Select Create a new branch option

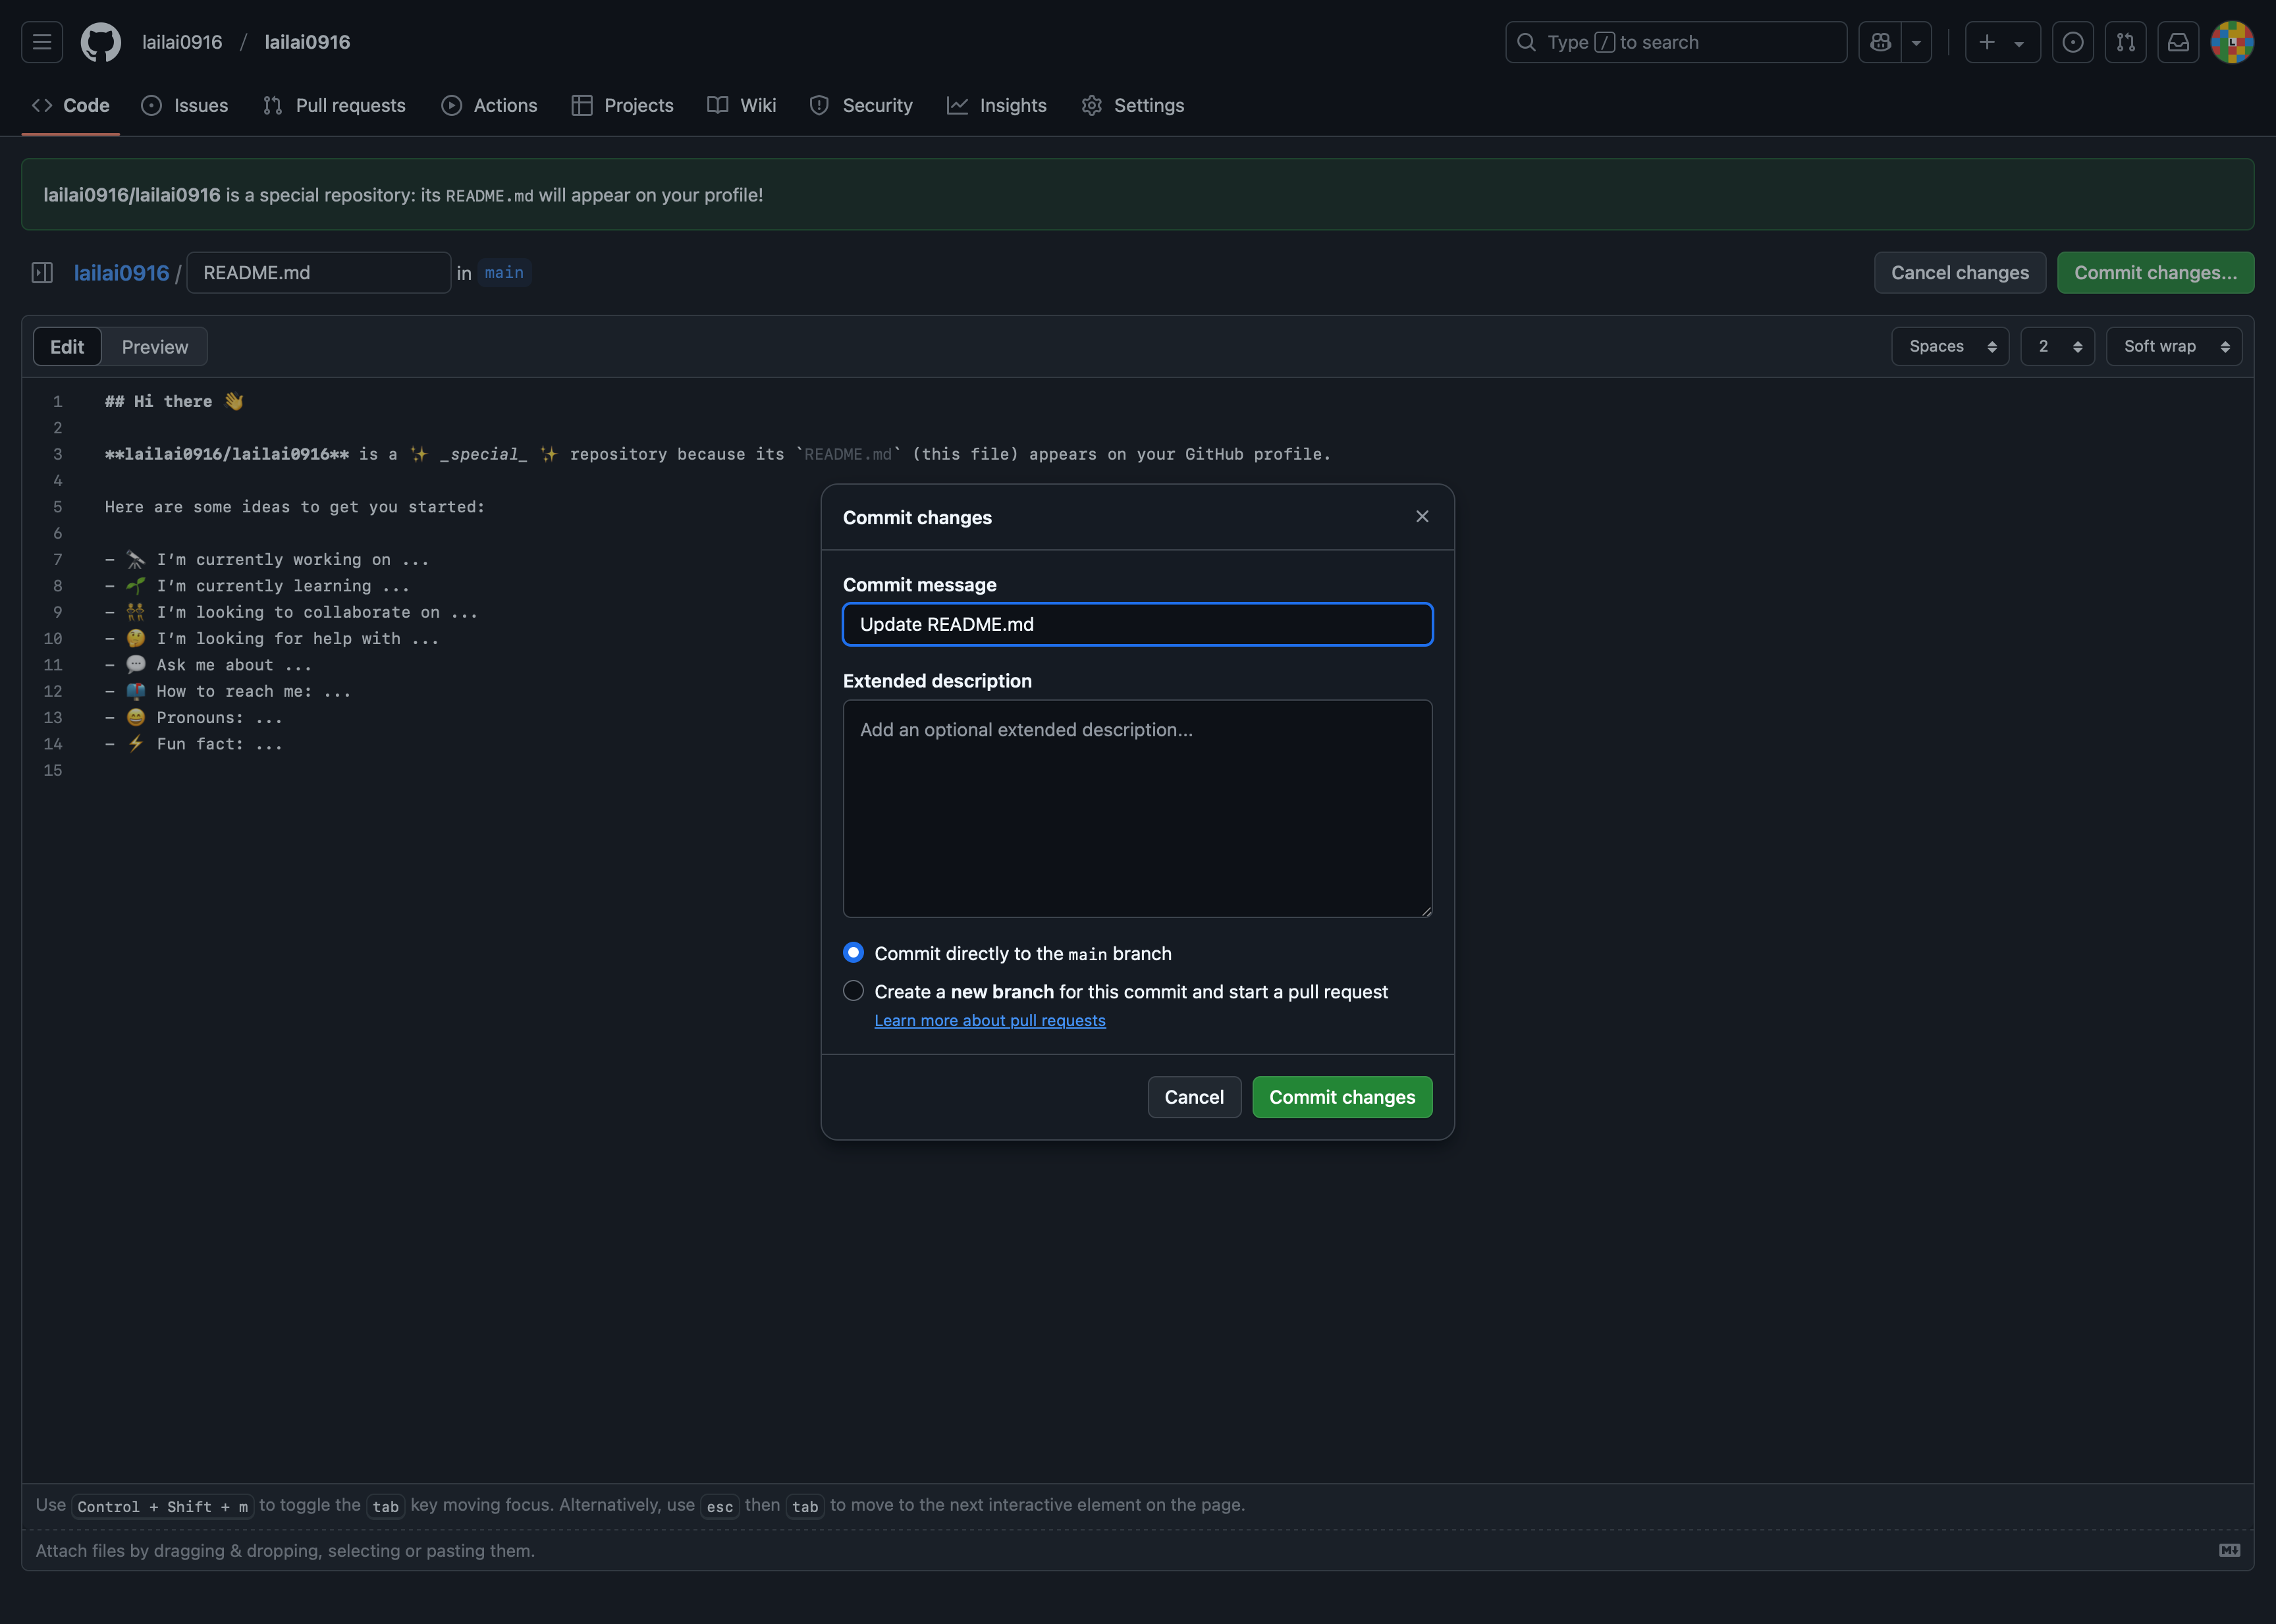tap(853, 991)
